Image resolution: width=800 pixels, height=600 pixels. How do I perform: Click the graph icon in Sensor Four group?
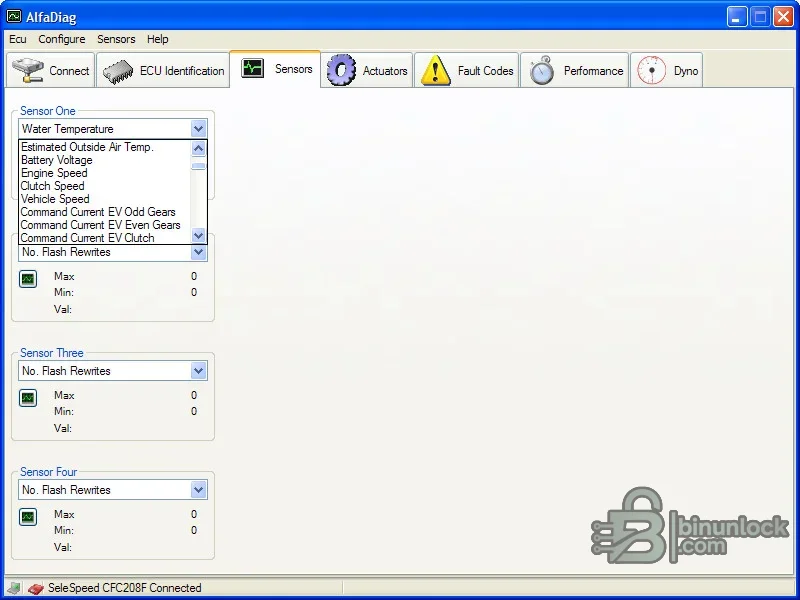tap(28, 517)
